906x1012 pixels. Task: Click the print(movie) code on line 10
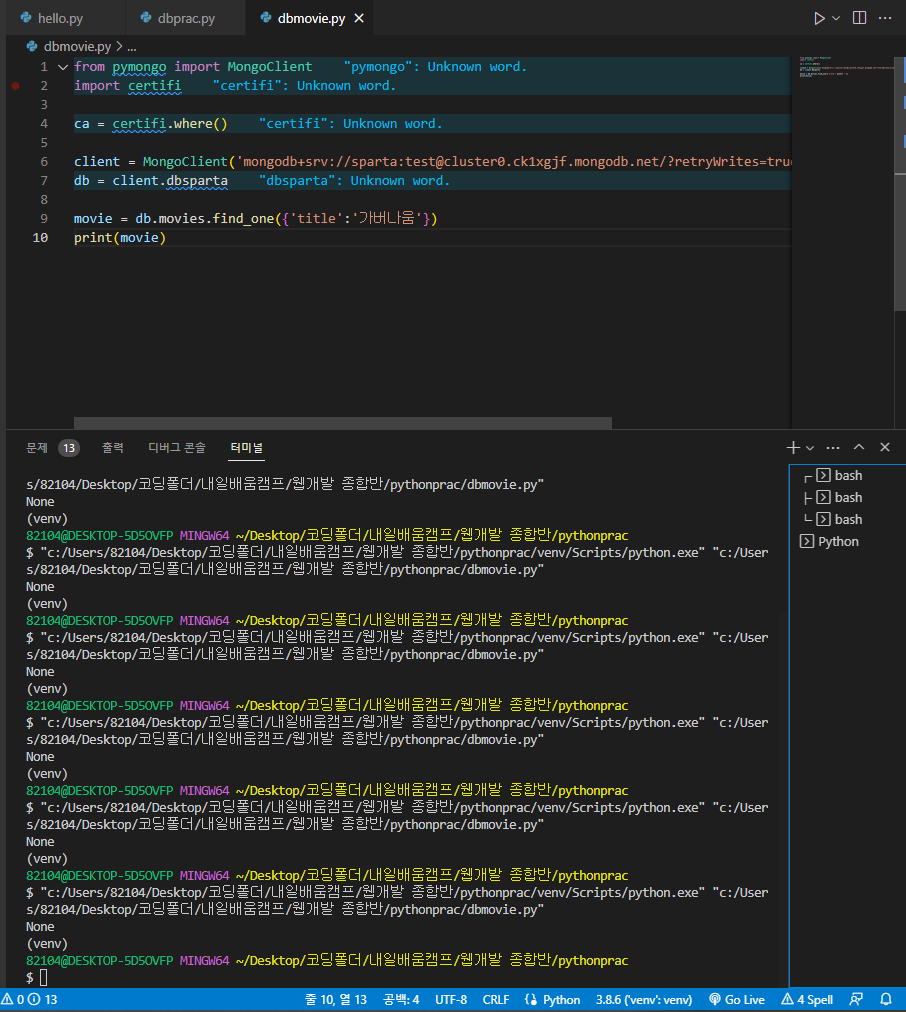(120, 238)
